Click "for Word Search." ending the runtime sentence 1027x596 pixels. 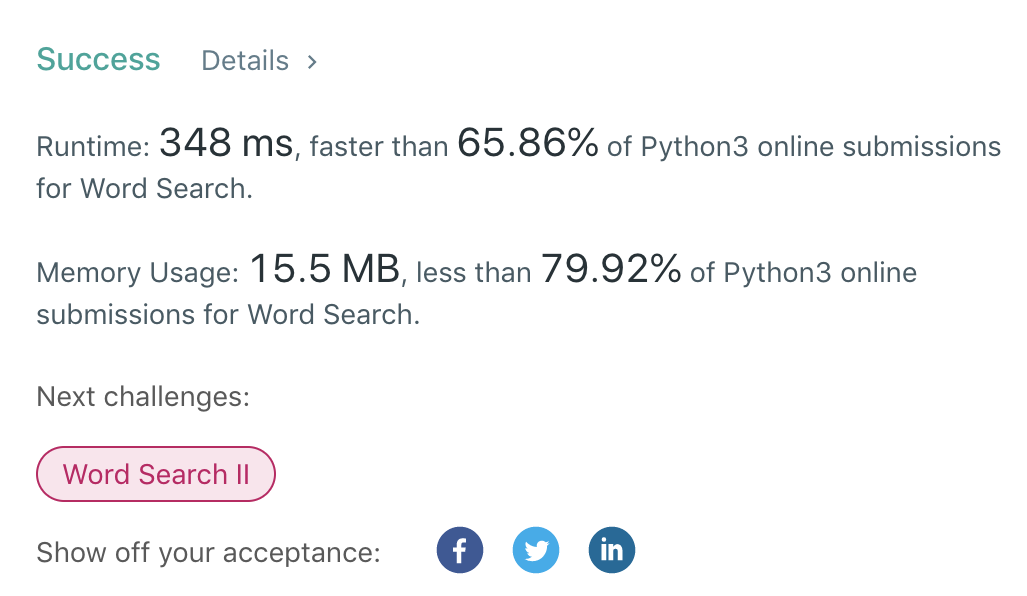pos(144,189)
